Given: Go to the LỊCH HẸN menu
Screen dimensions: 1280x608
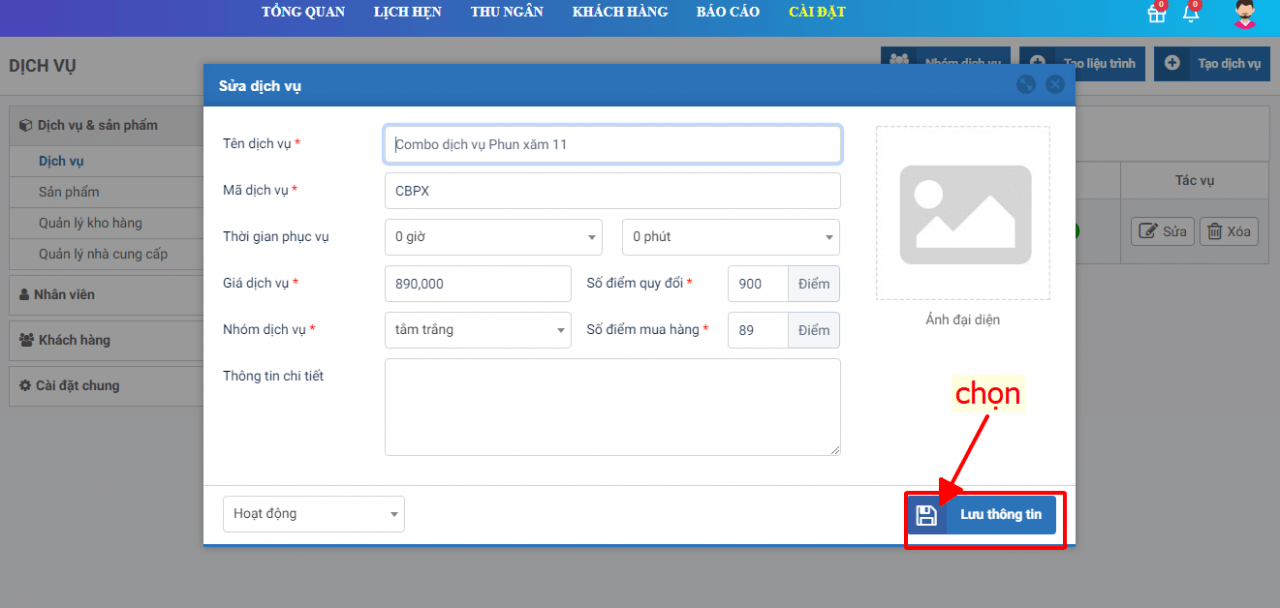Looking at the screenshot, I should (407, 12).
